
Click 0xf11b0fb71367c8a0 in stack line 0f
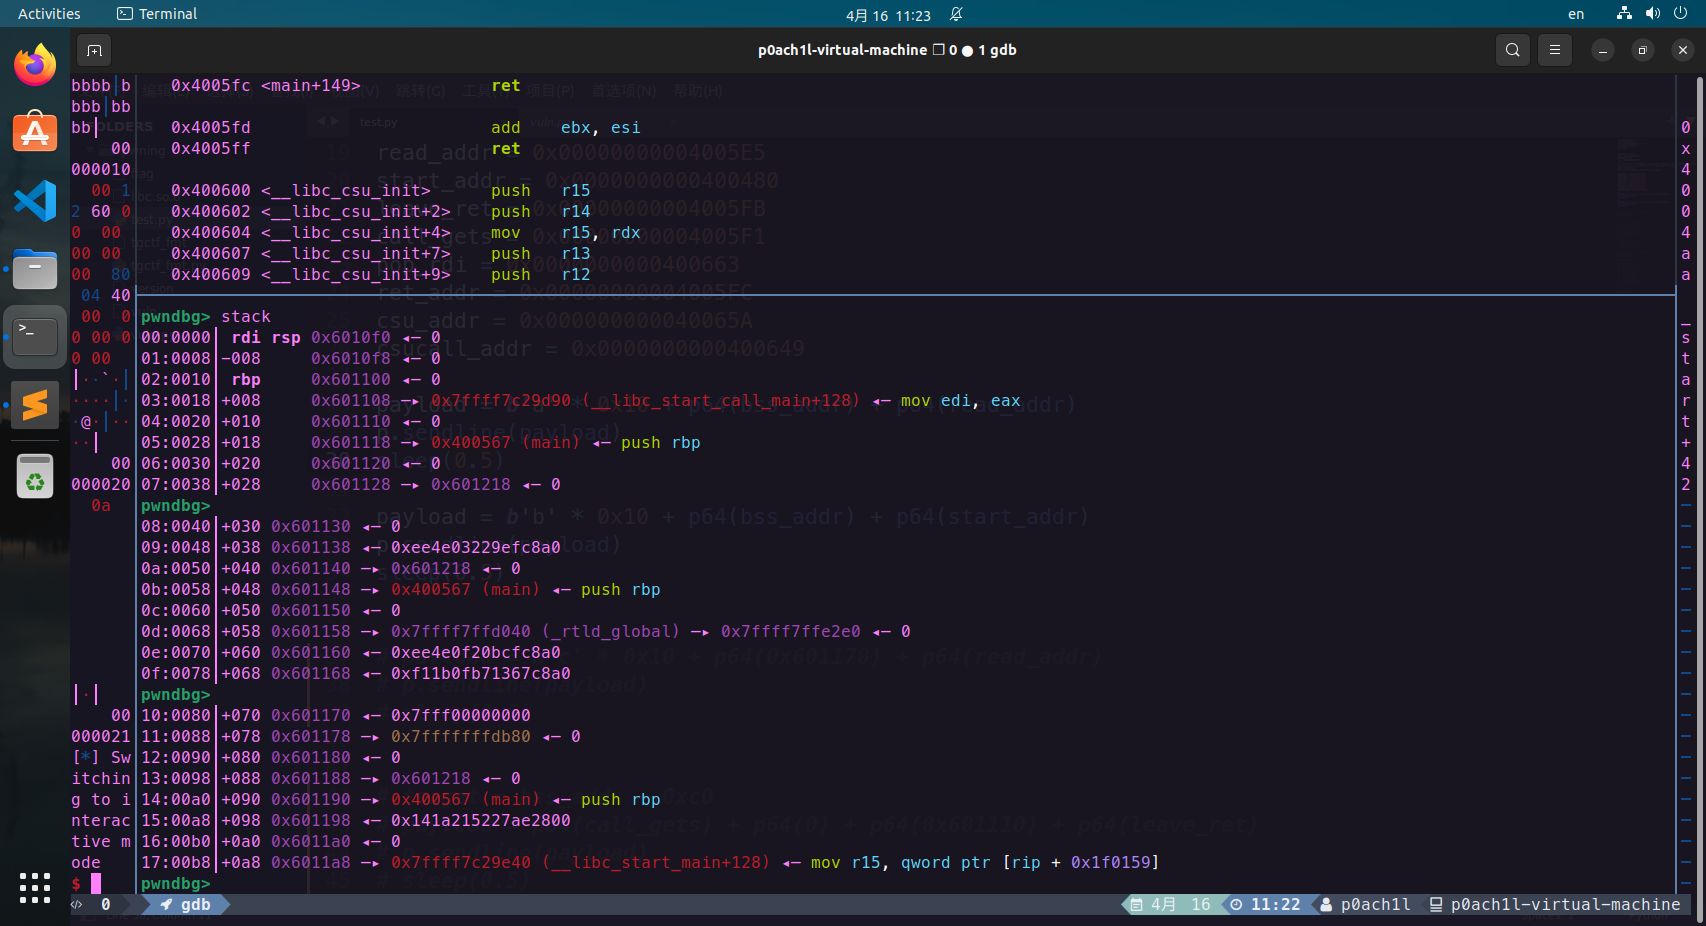pyautogui.click(x=481, y=673)
